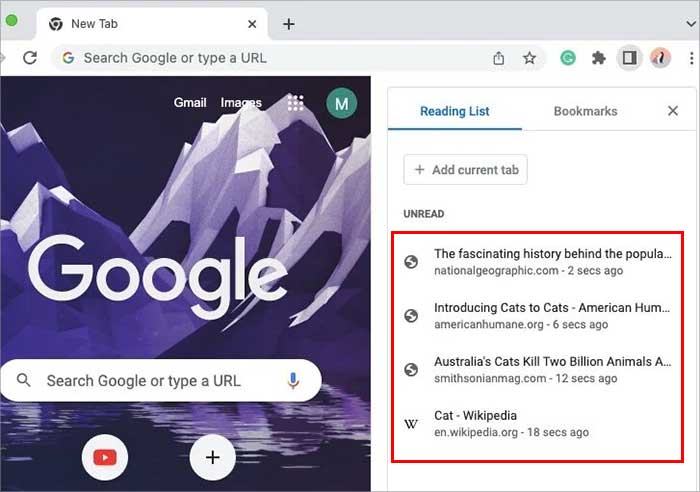Open the YouTube shortcut
The width and height of the screenshot is (700, 492).
[105, 457]
